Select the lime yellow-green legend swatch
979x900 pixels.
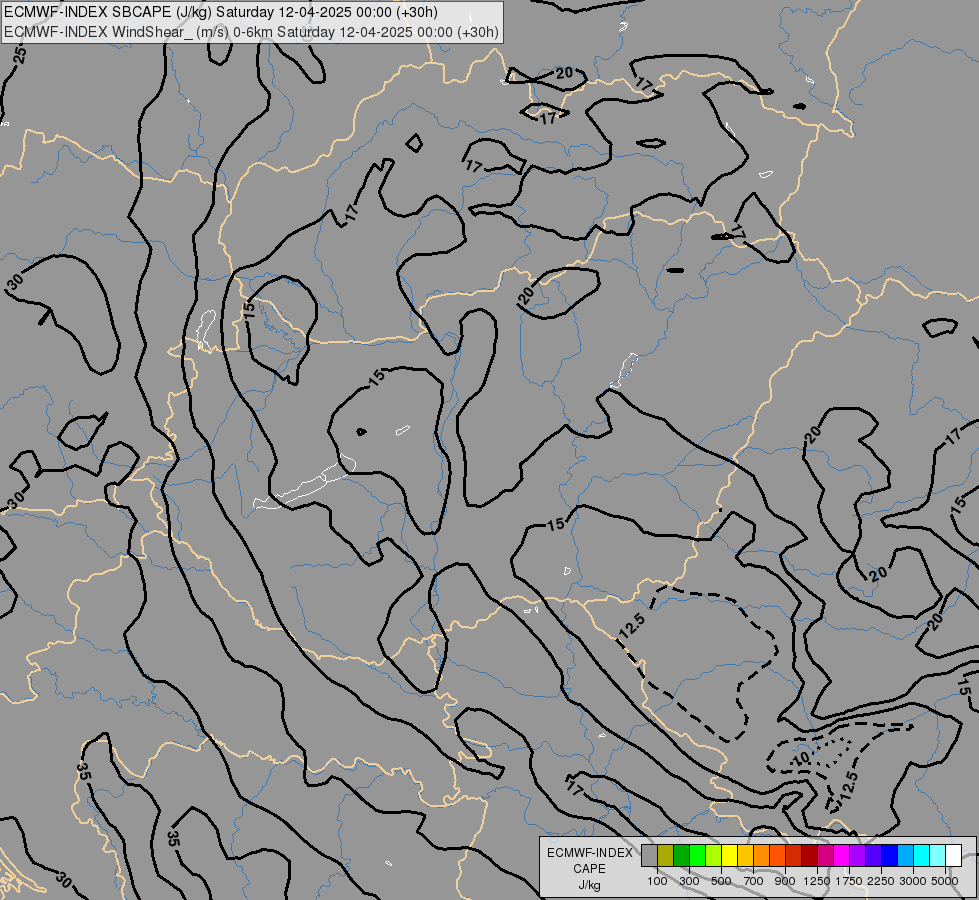coord(714,855)
